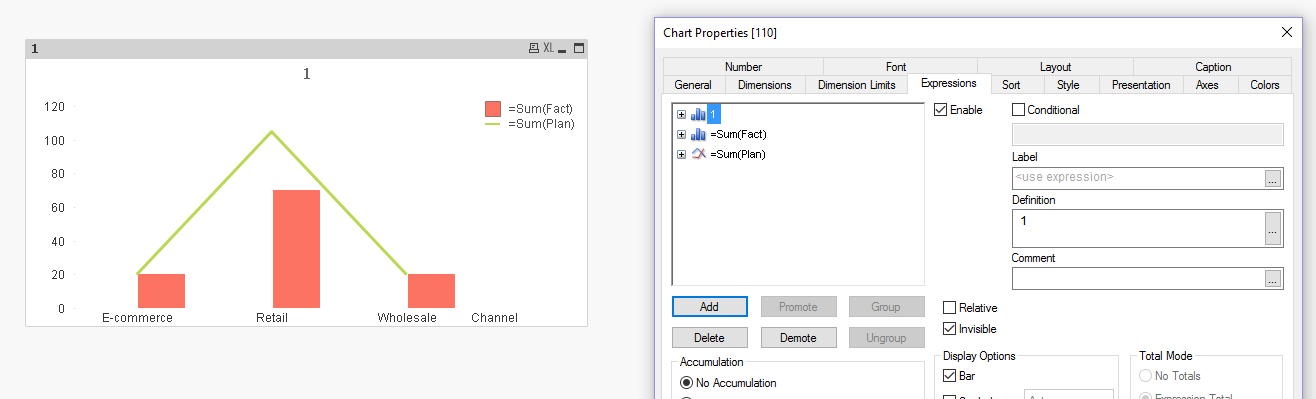Open the Comment ellipsis editor button

[1273, 279]
